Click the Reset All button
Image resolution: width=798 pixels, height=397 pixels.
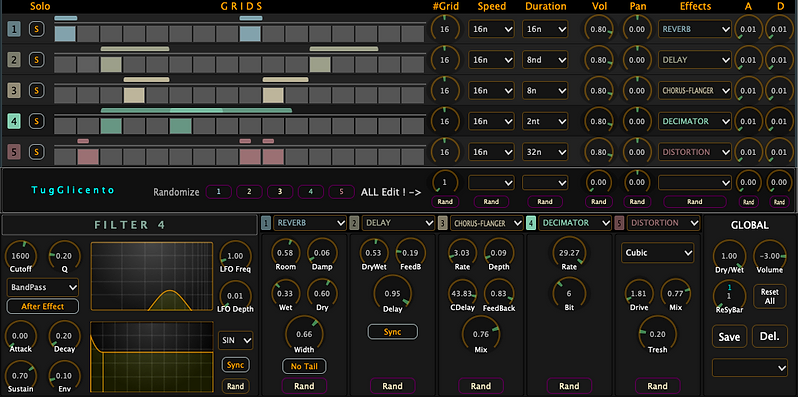coord(770,296)
